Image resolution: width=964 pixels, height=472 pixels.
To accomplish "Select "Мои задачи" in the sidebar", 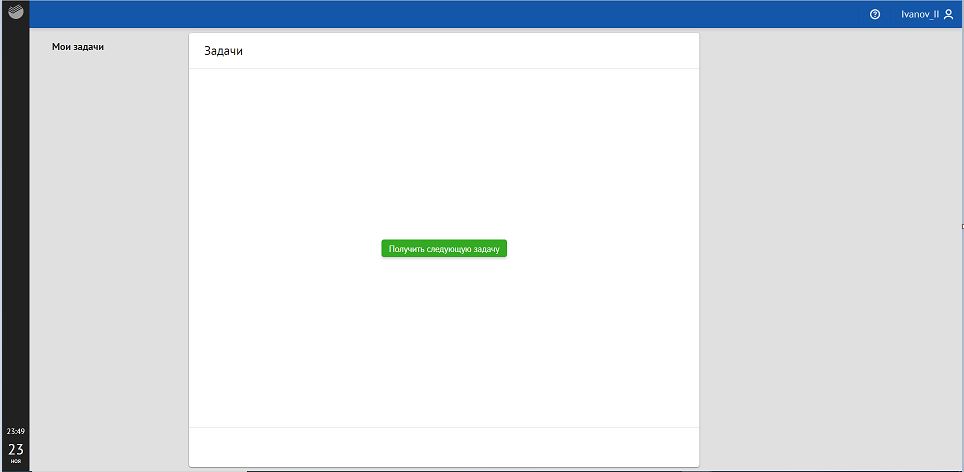I will 77,47.
